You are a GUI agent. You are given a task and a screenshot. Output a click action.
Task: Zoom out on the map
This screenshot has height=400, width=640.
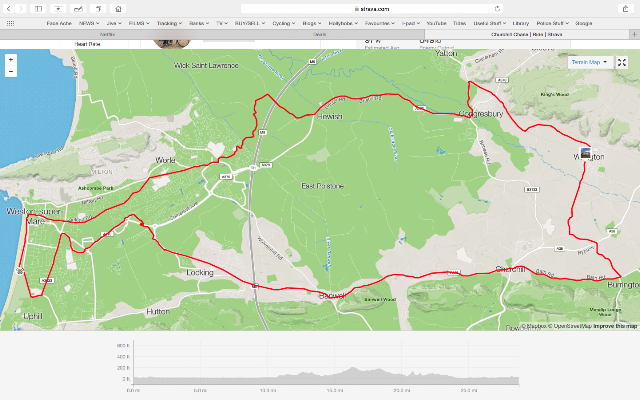[11, 71]
